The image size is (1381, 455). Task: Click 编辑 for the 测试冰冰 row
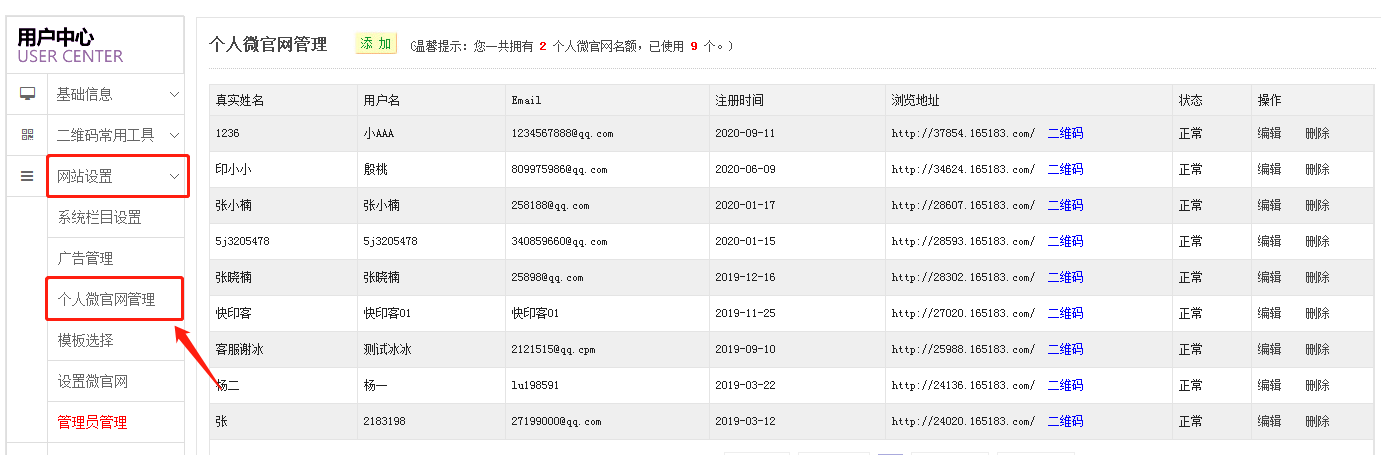pos(1269,349)
